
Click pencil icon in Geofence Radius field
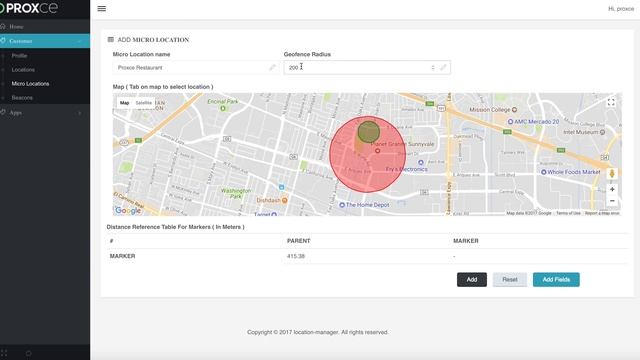tap(443, 68)
